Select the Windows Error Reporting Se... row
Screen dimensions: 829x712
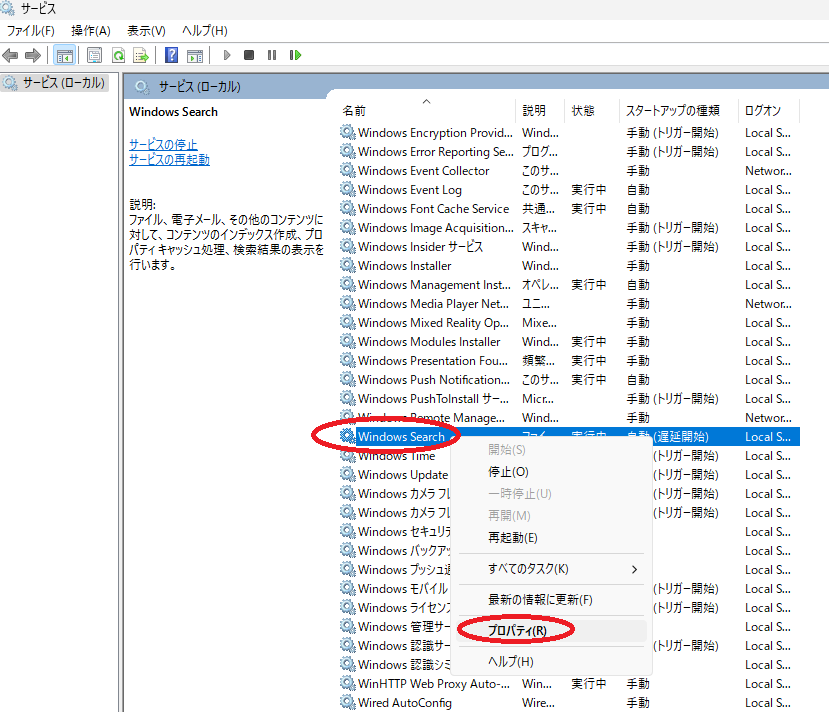[569, 151]
